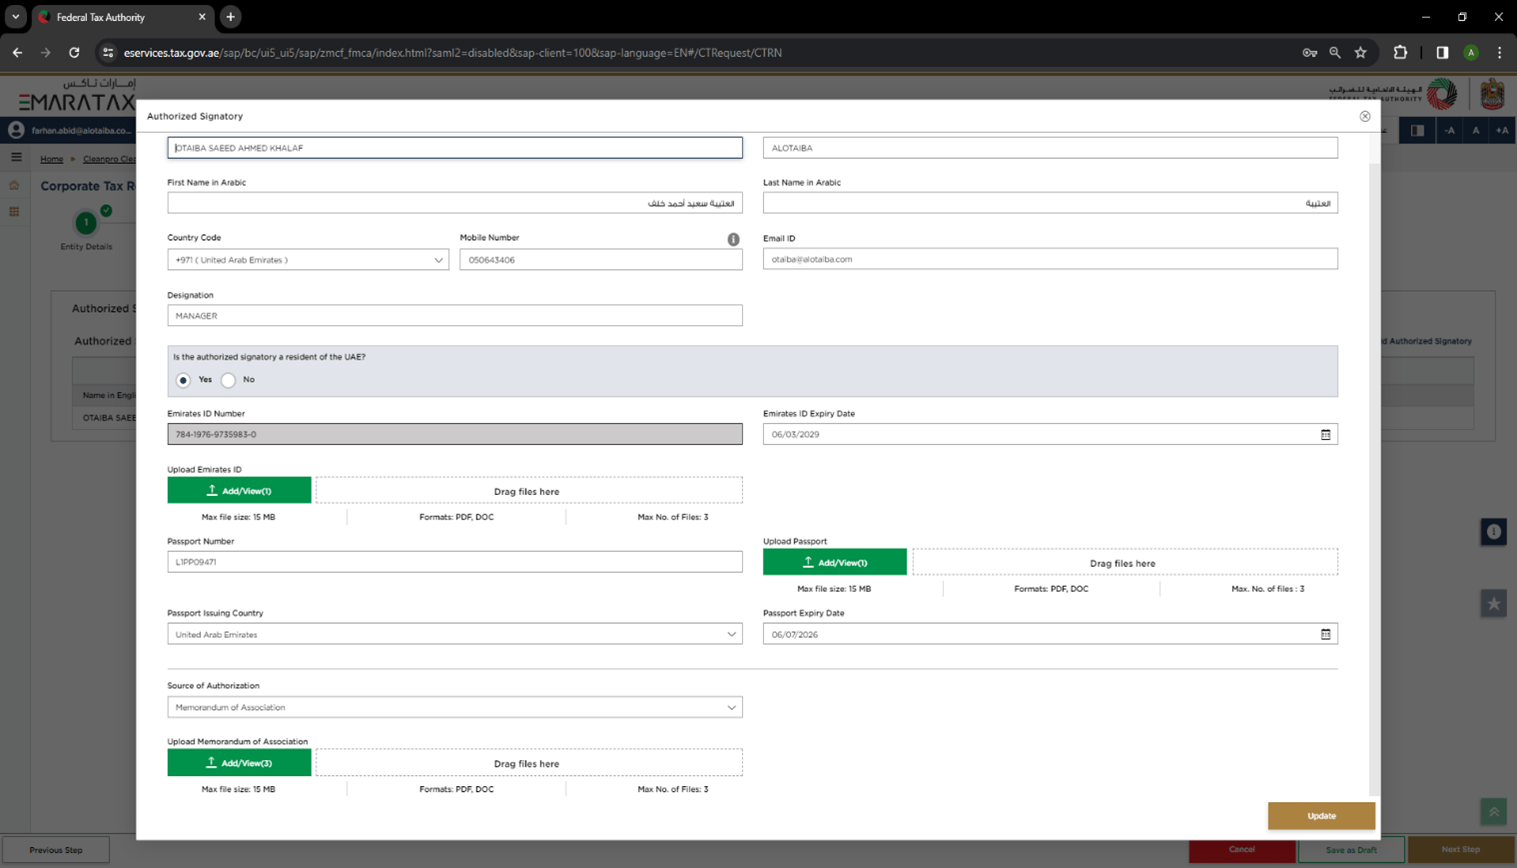Viewport: 1517px width, 868px height.
Task: Click the mobile number info icon
Action: point(733,239)
